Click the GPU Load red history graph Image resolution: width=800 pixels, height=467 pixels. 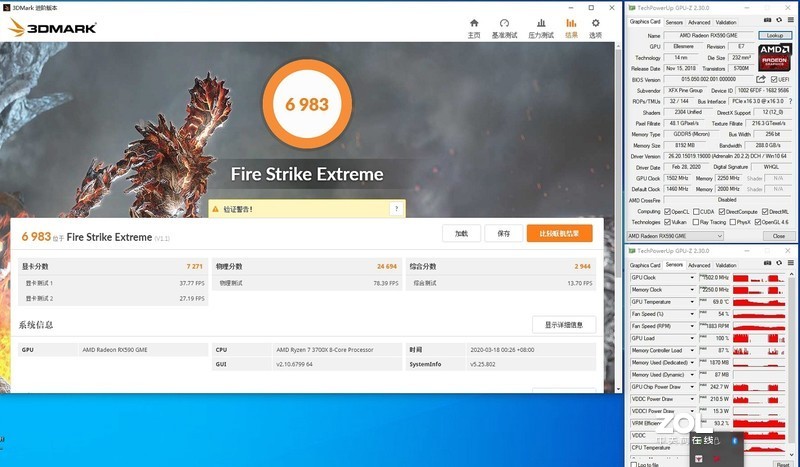[759, 338]
